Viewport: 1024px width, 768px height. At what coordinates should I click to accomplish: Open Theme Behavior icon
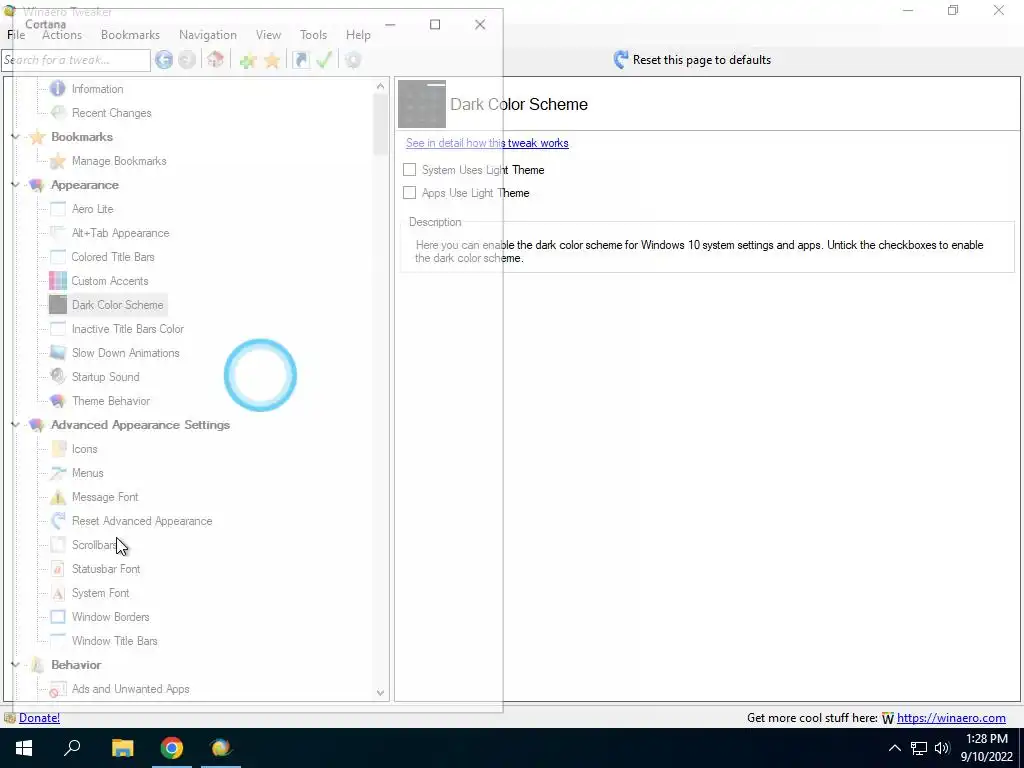(x=57, y=401)
